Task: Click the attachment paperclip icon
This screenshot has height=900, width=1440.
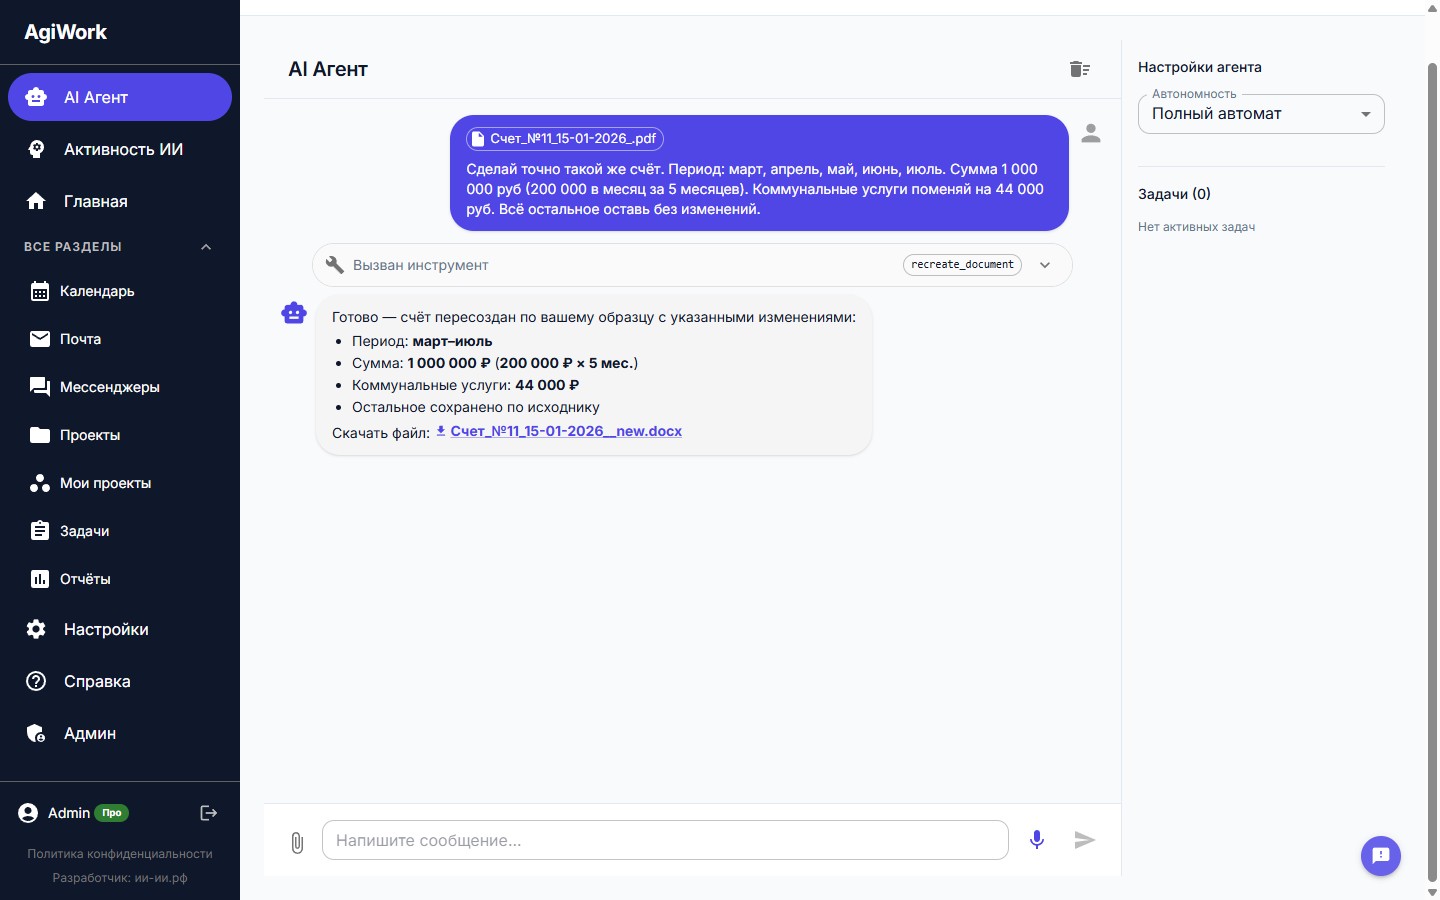Action: [x=297, y=843]
